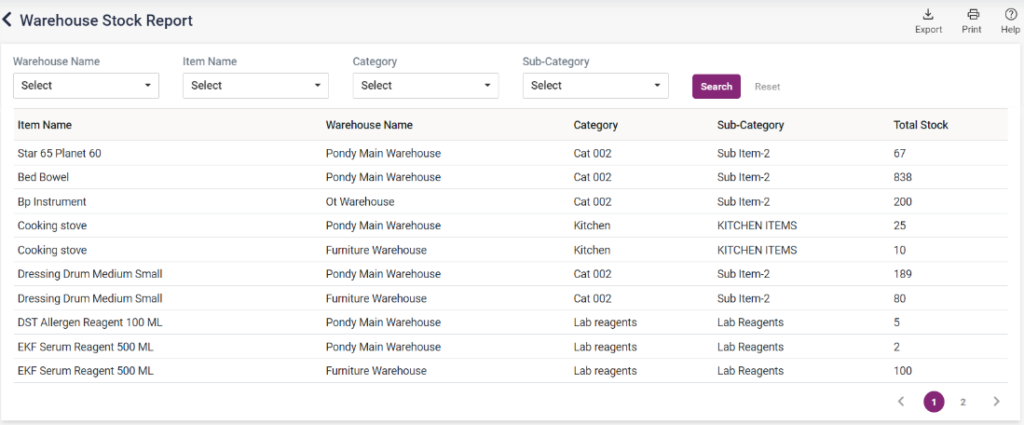
Task: Click the Reset link
Action: point(767,87)
